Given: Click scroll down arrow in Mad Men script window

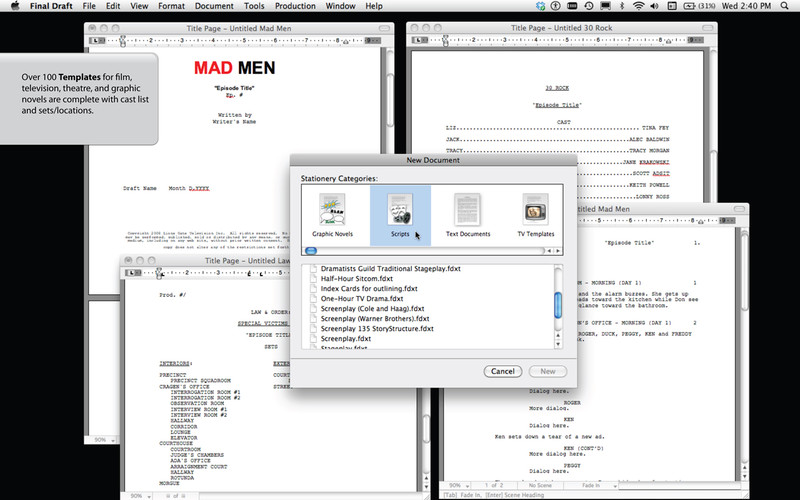Looking at the screenshot, I should (x=744, y=477).
